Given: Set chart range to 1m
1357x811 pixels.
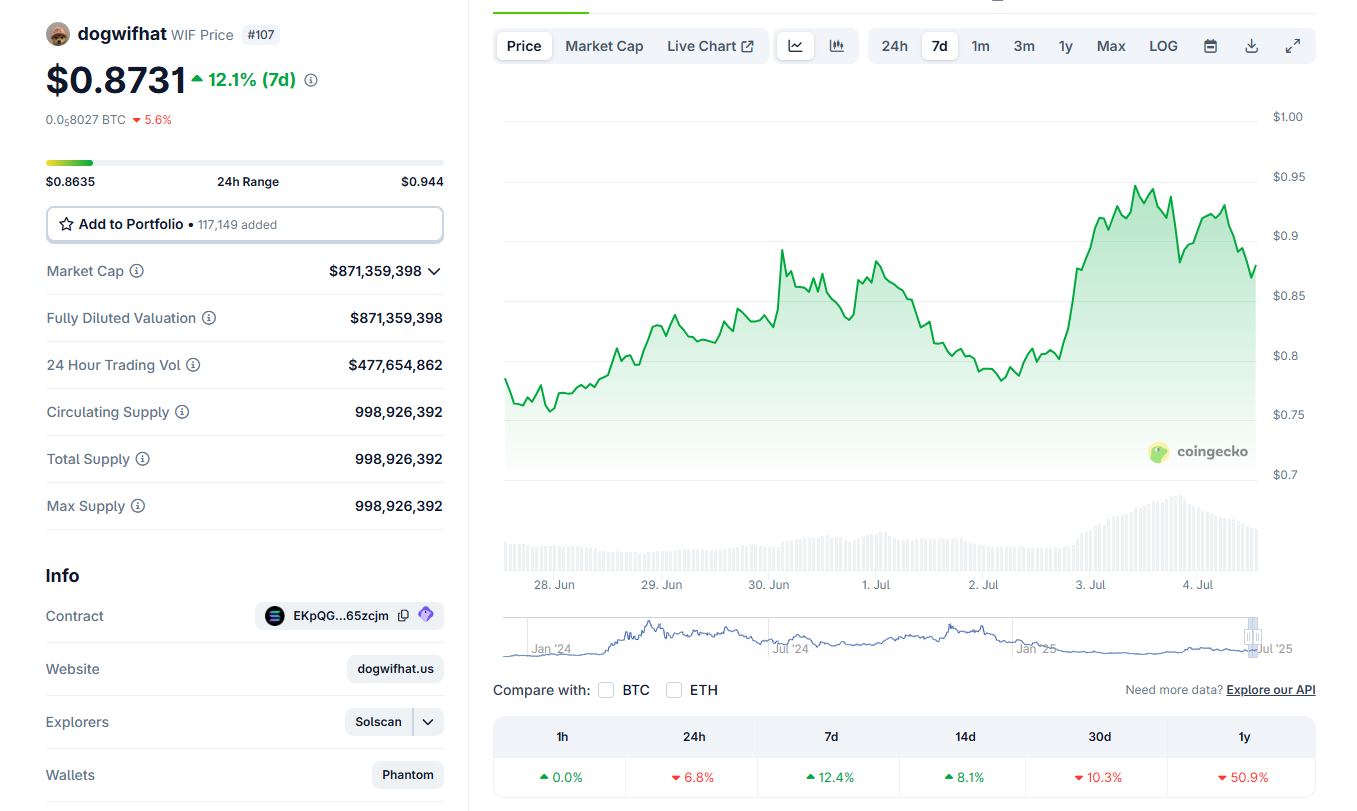Looking at the screenshot, I should tap(981, 46).
